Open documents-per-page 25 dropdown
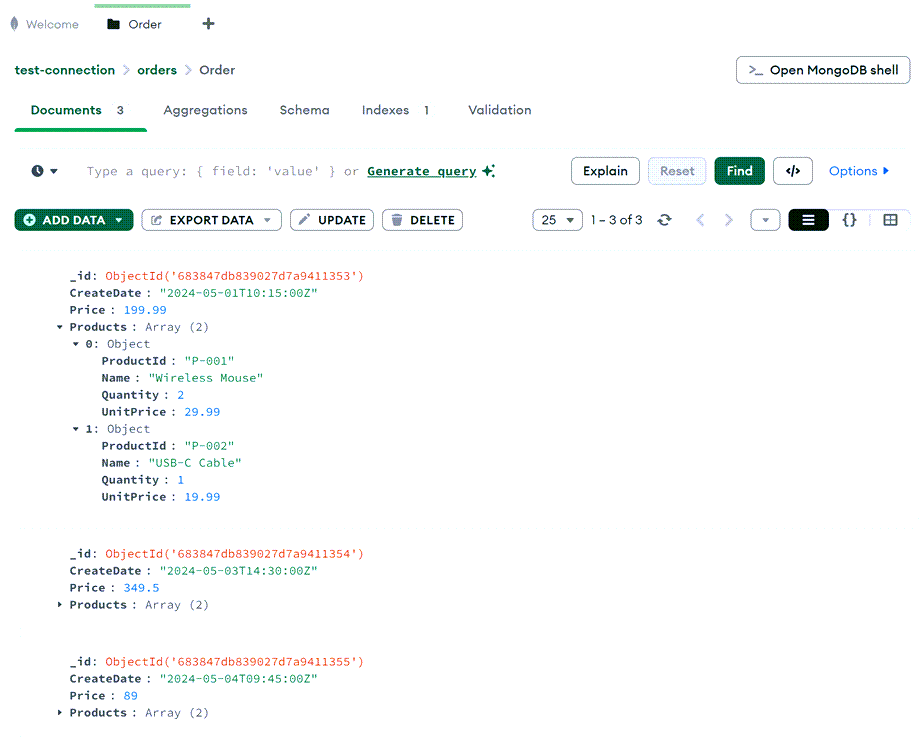Image resolution: width=923 pixels, height=748 pixels. click(557, 220)
